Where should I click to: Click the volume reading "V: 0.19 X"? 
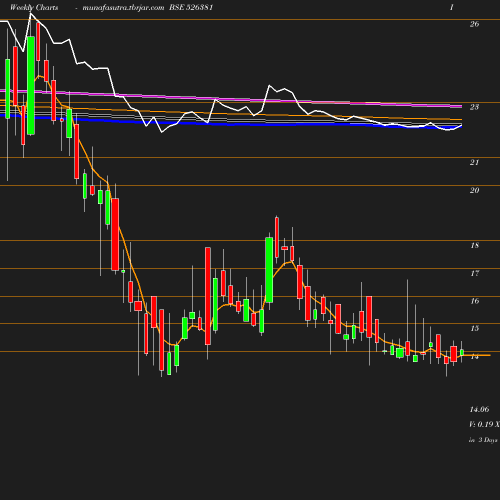click(x=484, y=424)
